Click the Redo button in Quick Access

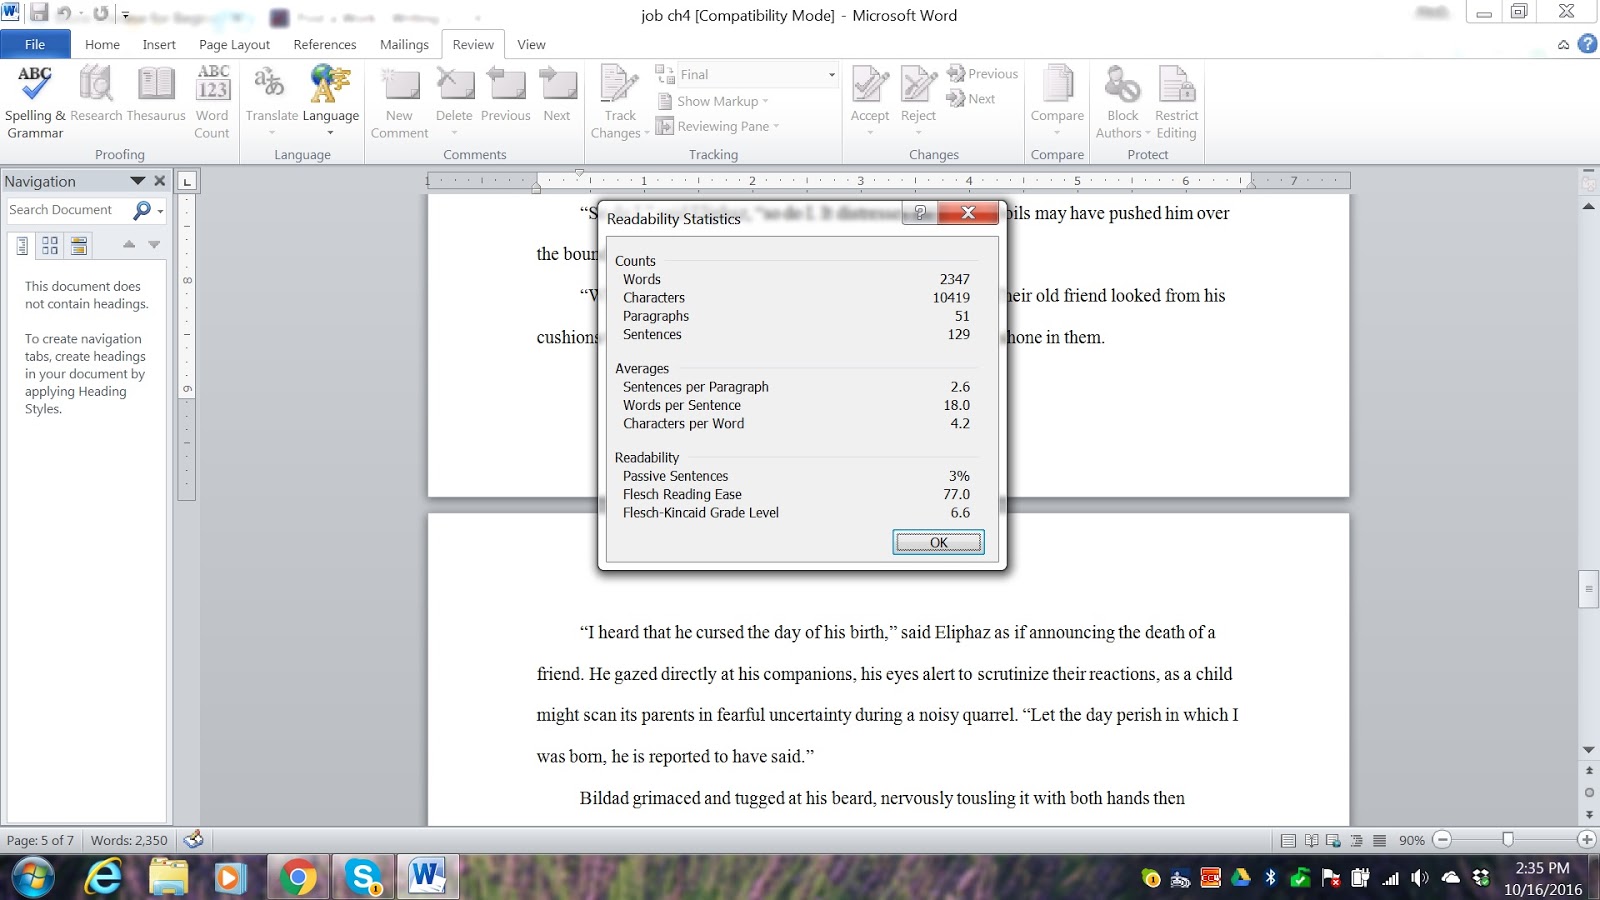[101, 13]
